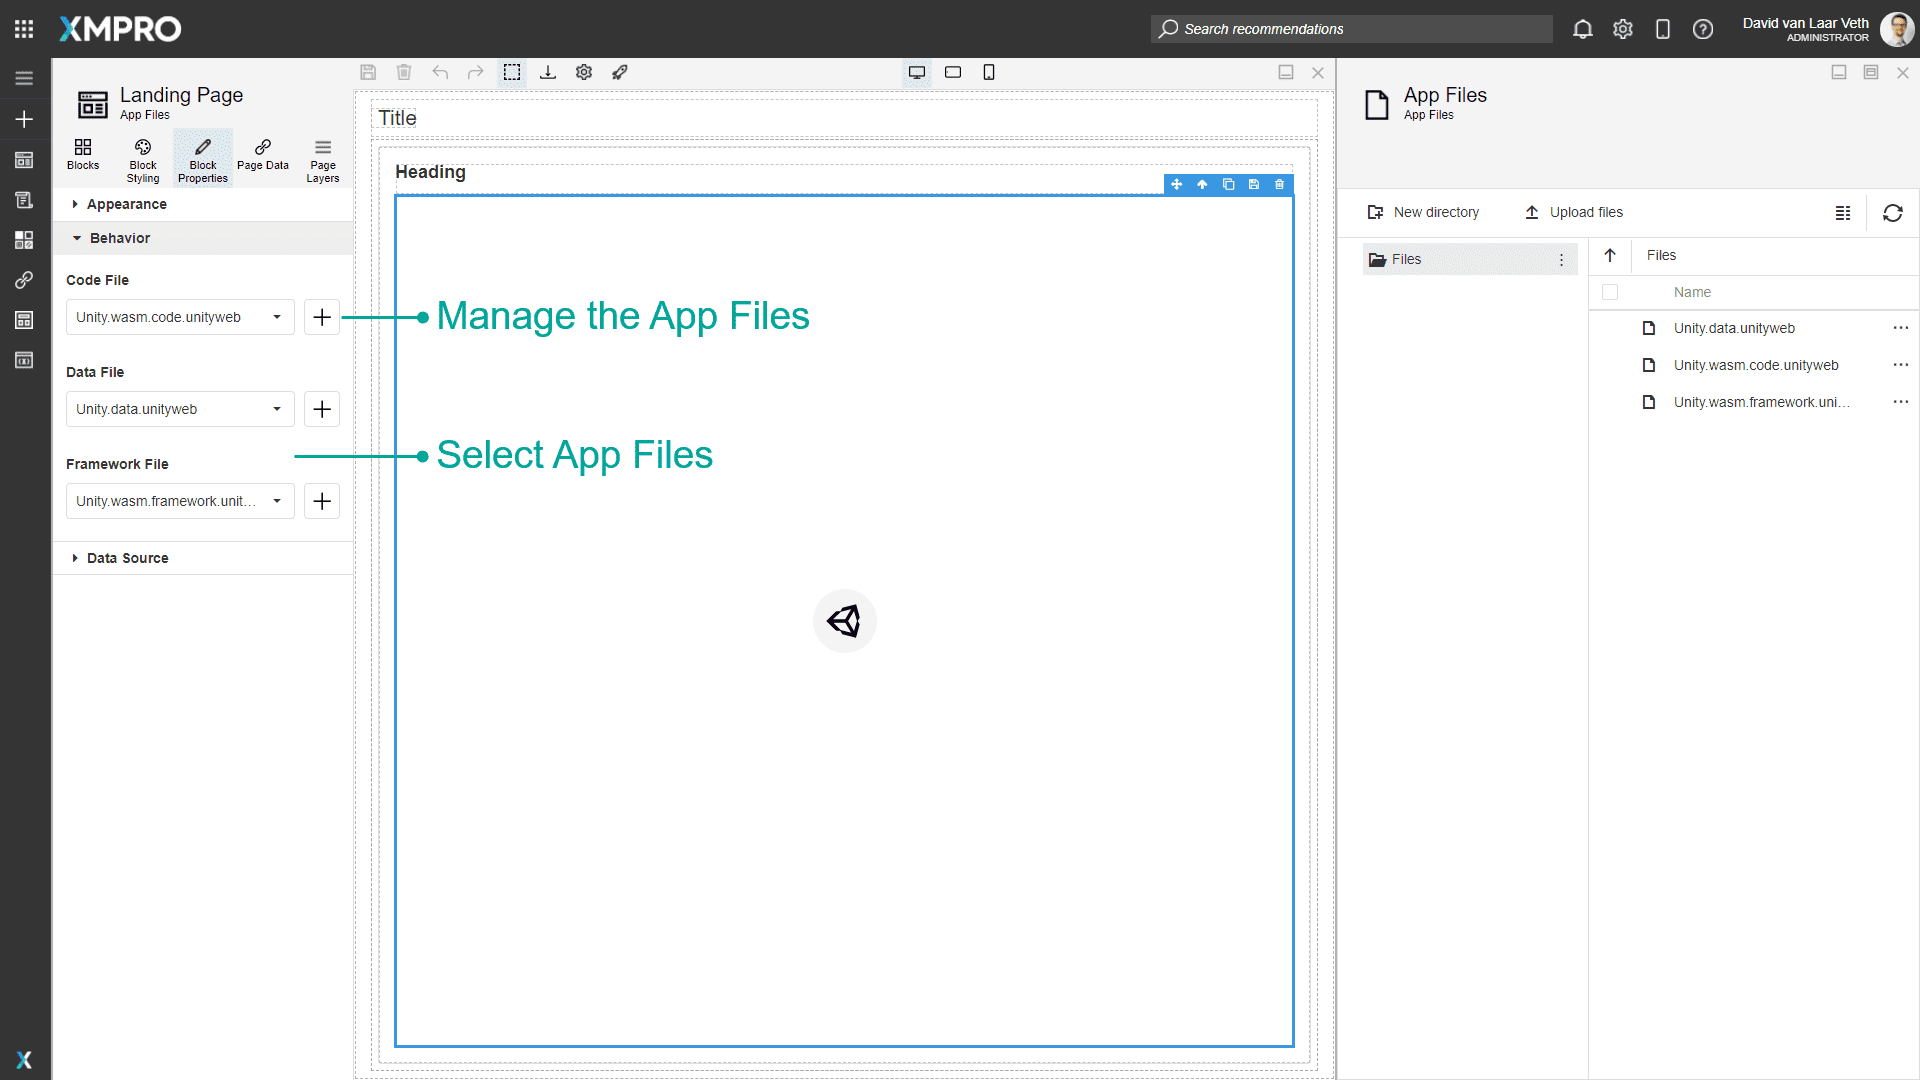Click the Page Data icon
The width and height of the screenshot is (1920, 1080).
coord(262,157)
